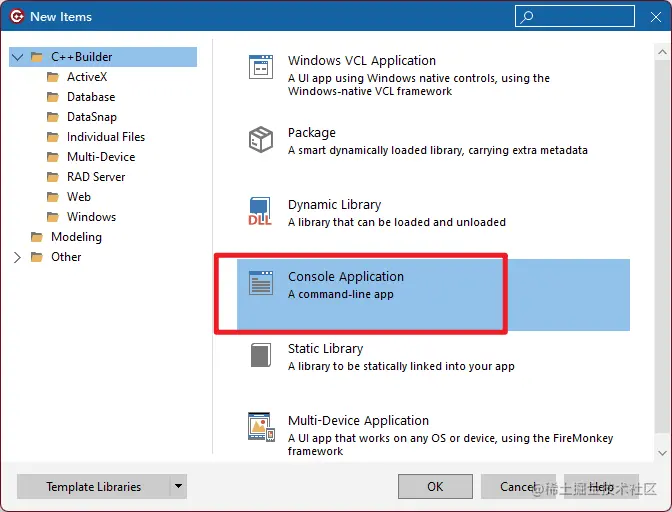Select the RAD Server category
672x512 pixels.
pos(96,177)
